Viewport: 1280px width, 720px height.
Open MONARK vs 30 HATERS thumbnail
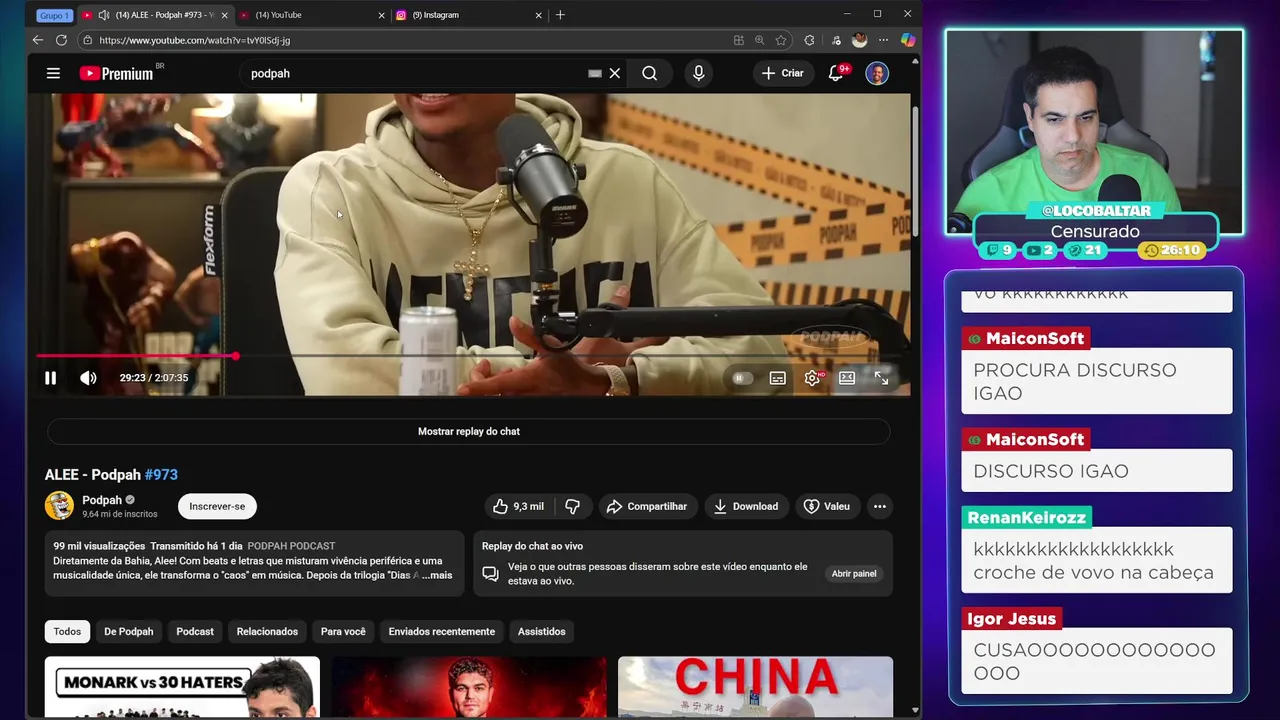pos(182,687)
